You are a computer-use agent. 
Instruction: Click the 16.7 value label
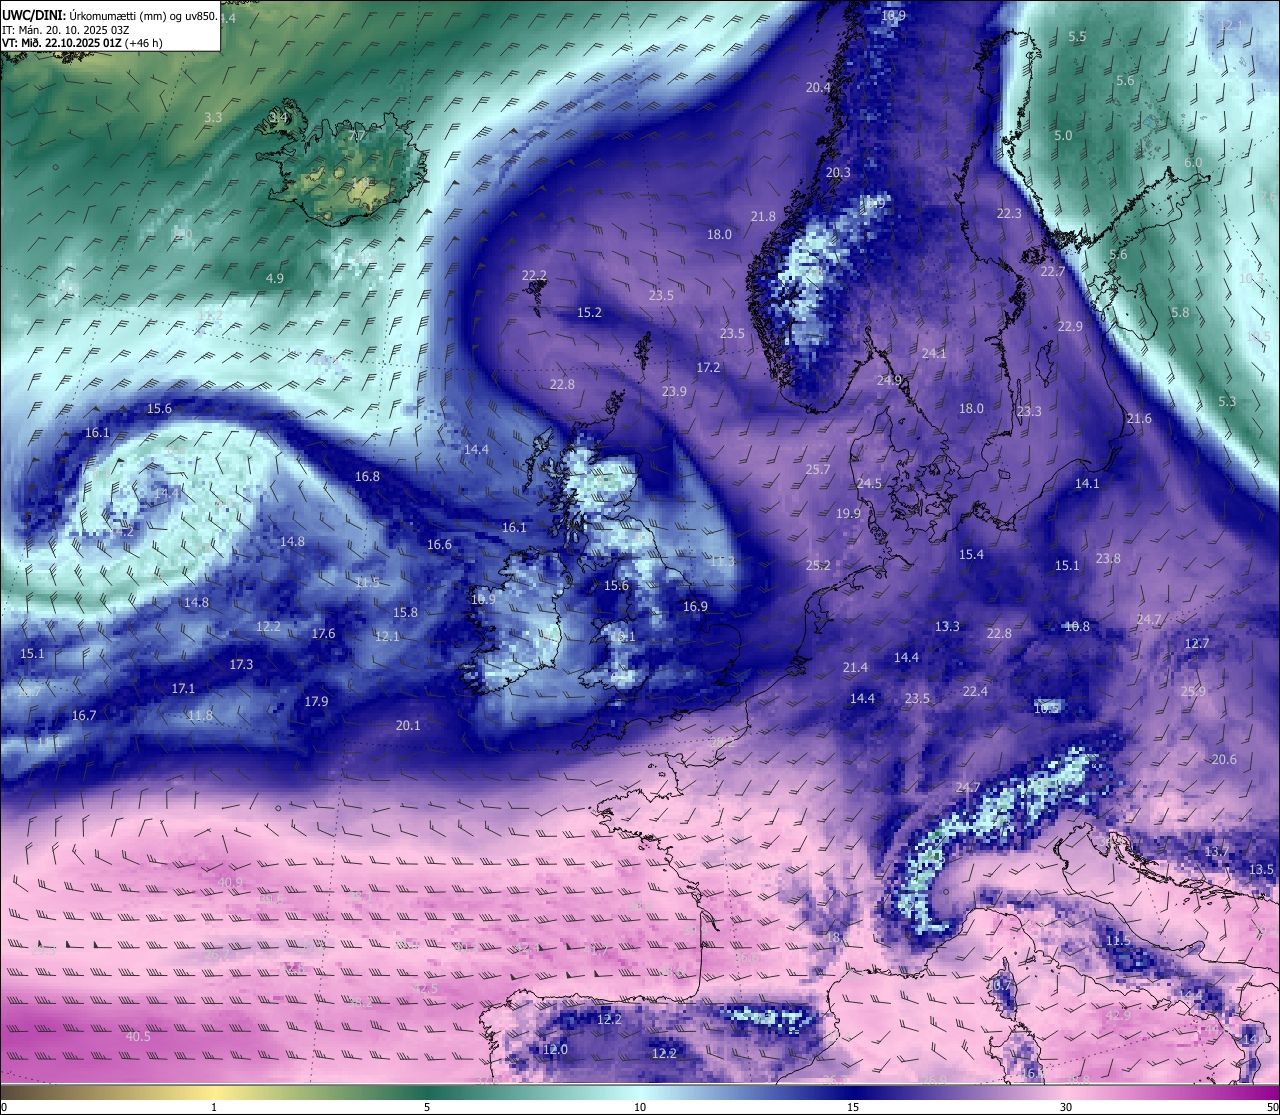click(x=84, y=716)
